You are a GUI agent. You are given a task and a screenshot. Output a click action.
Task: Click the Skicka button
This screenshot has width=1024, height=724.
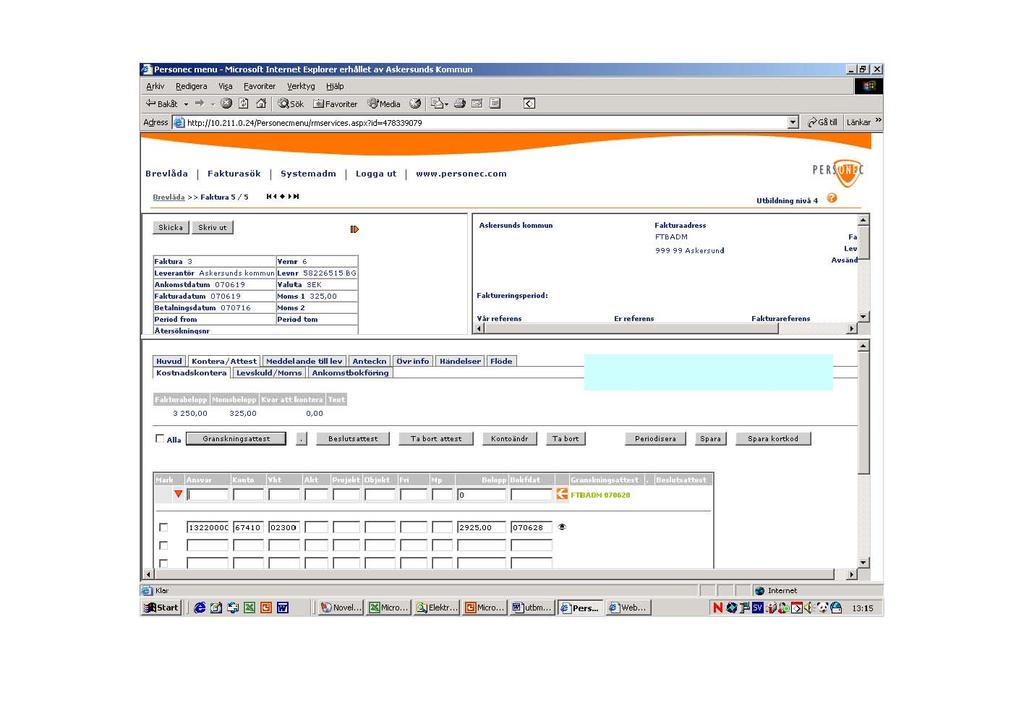tap(170, 227)
